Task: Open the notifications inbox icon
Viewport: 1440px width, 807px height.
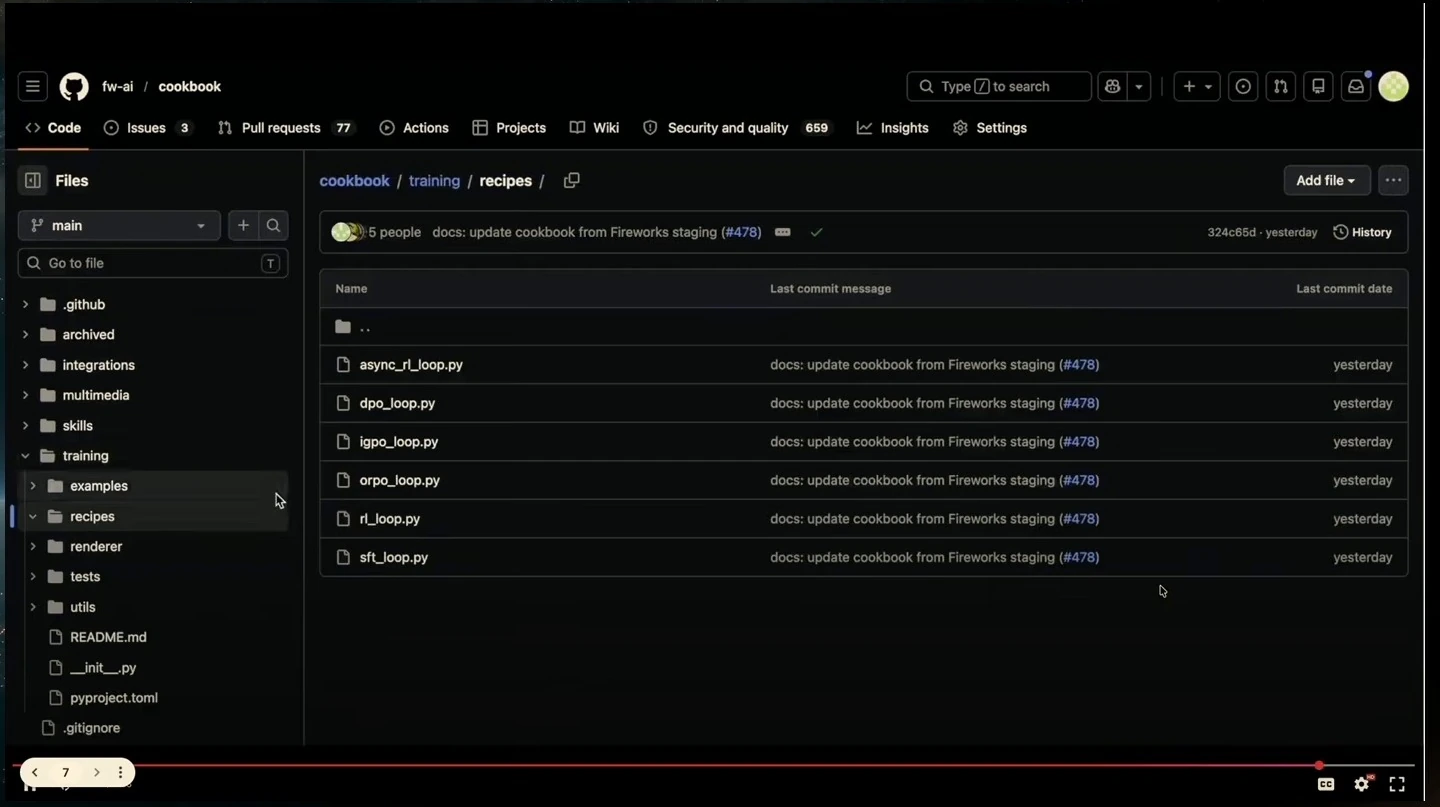Action: click(x=1356, y=87)
